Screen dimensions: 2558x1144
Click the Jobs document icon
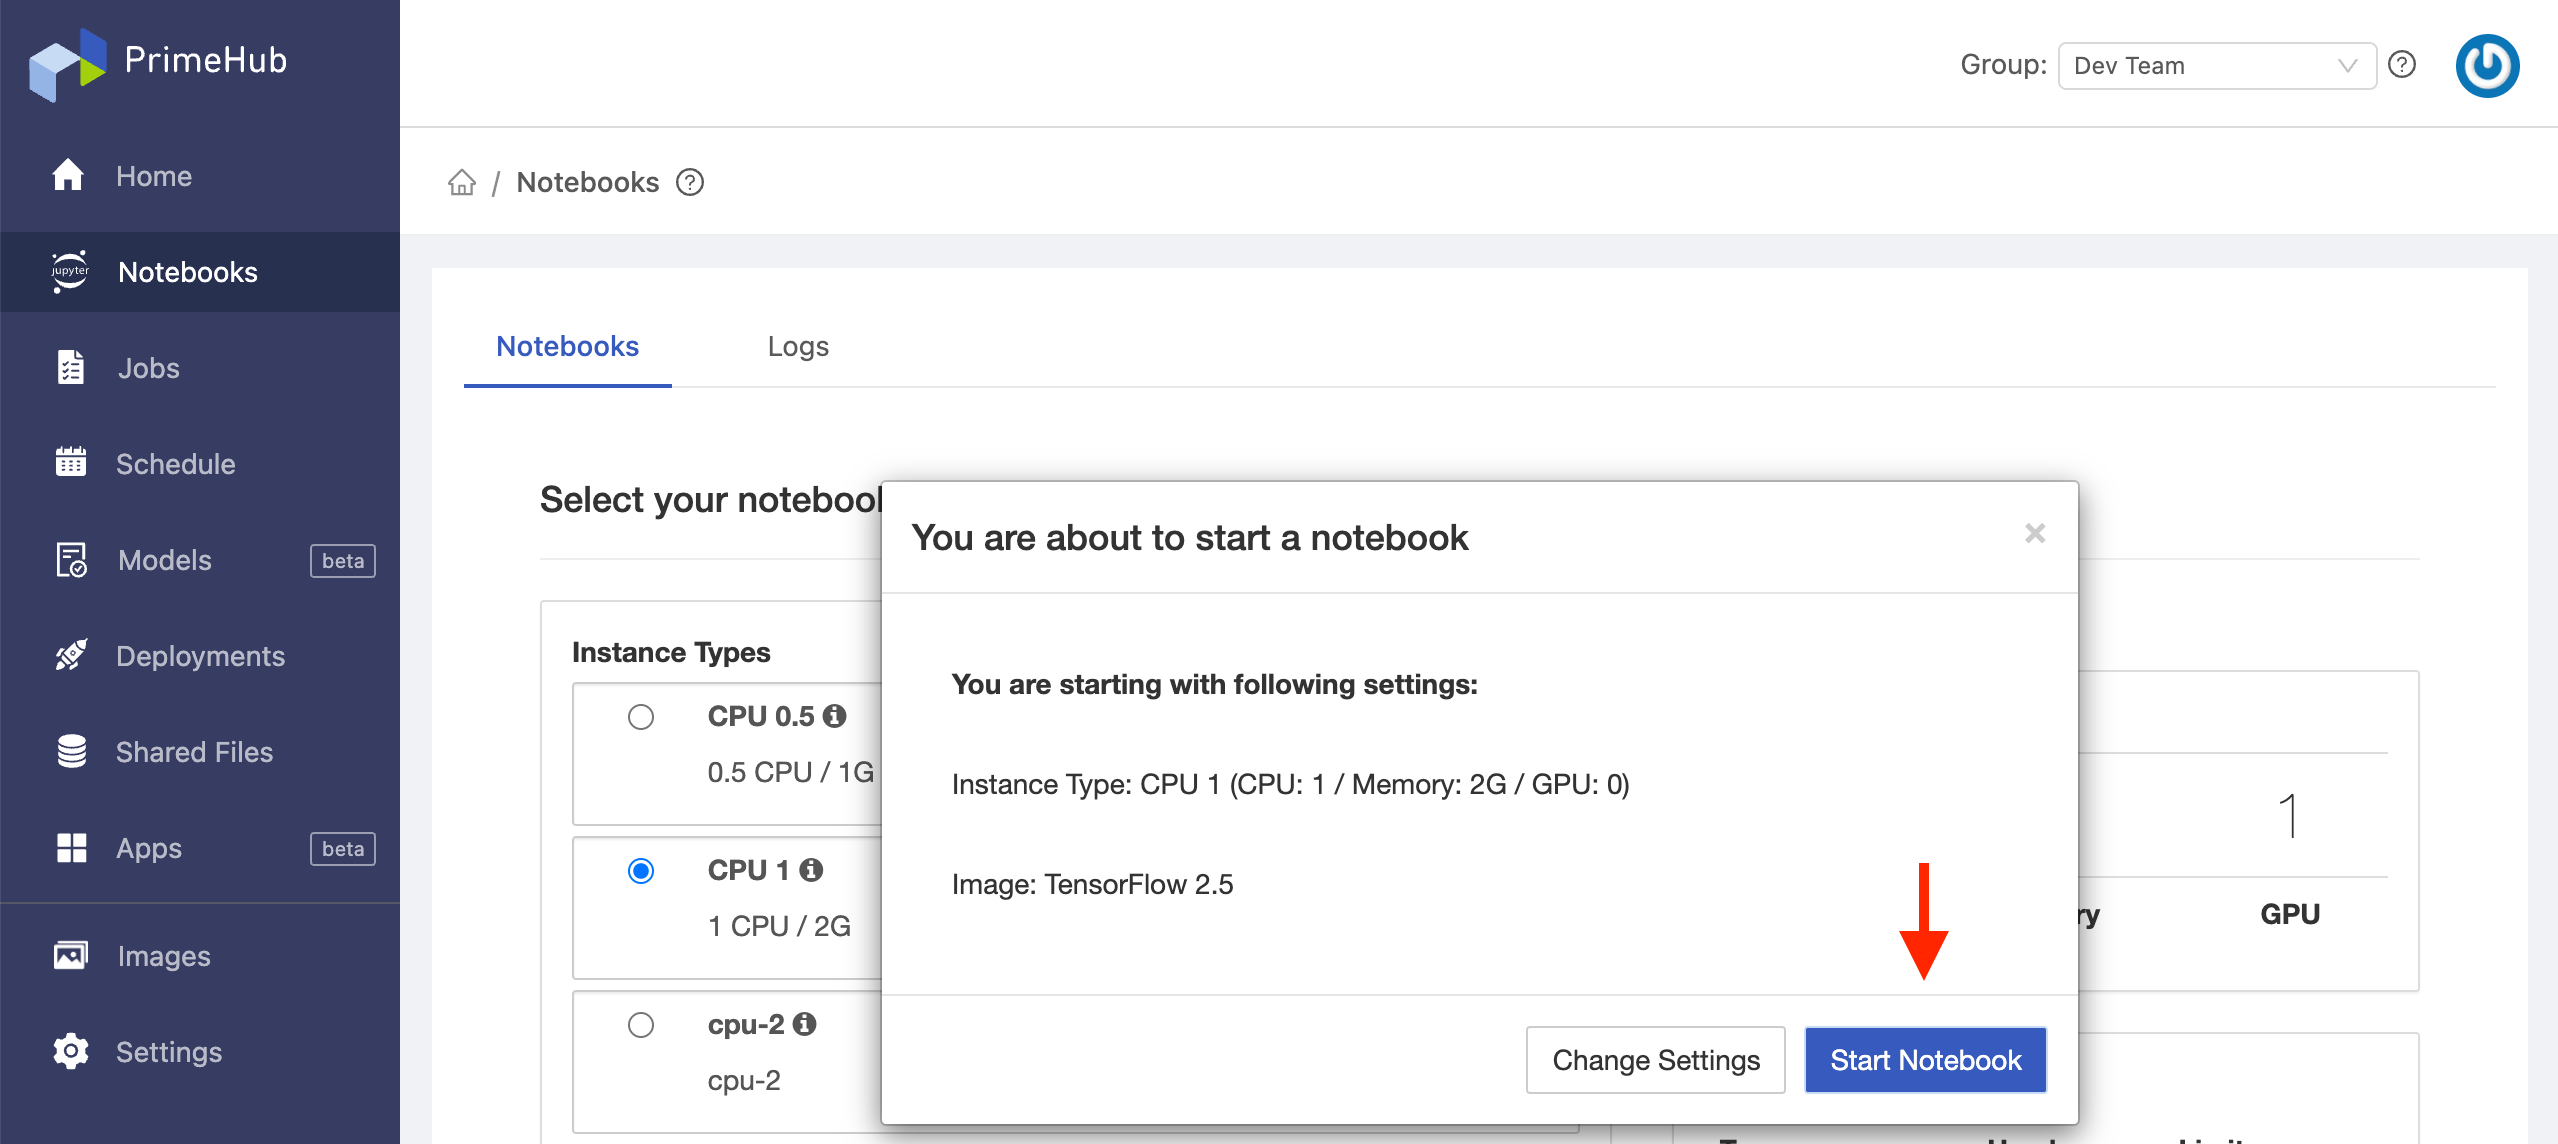click(x=70, y=367)
